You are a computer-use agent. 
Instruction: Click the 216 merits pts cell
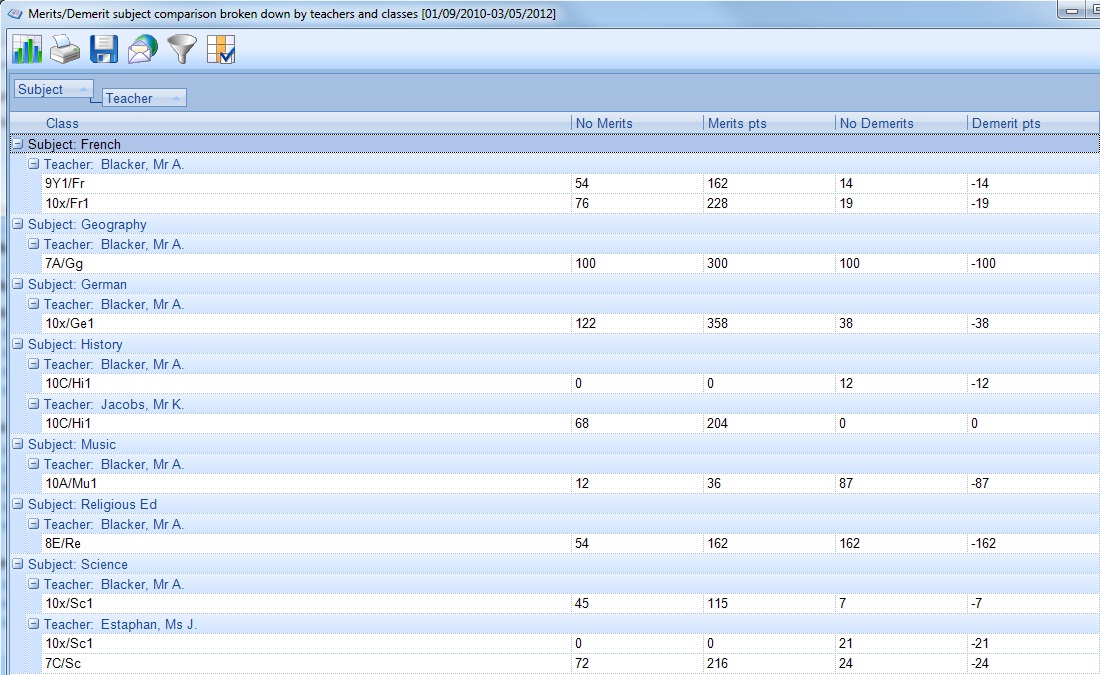[769, 663]
